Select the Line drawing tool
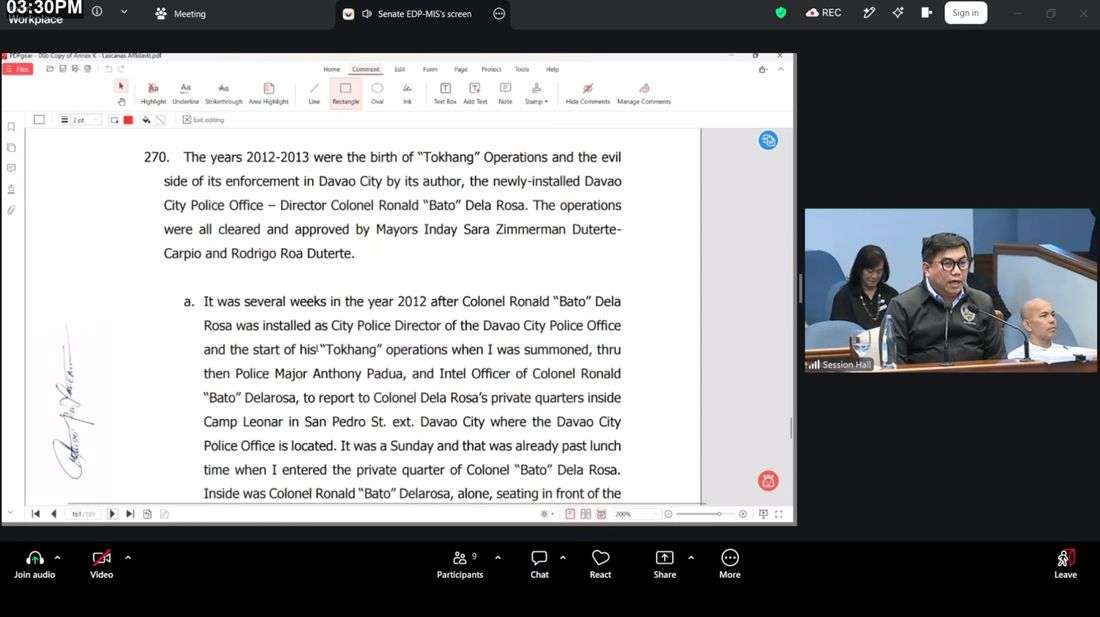Image resolution: width=1100 pixels, height=617 pixels. (314, 93)
